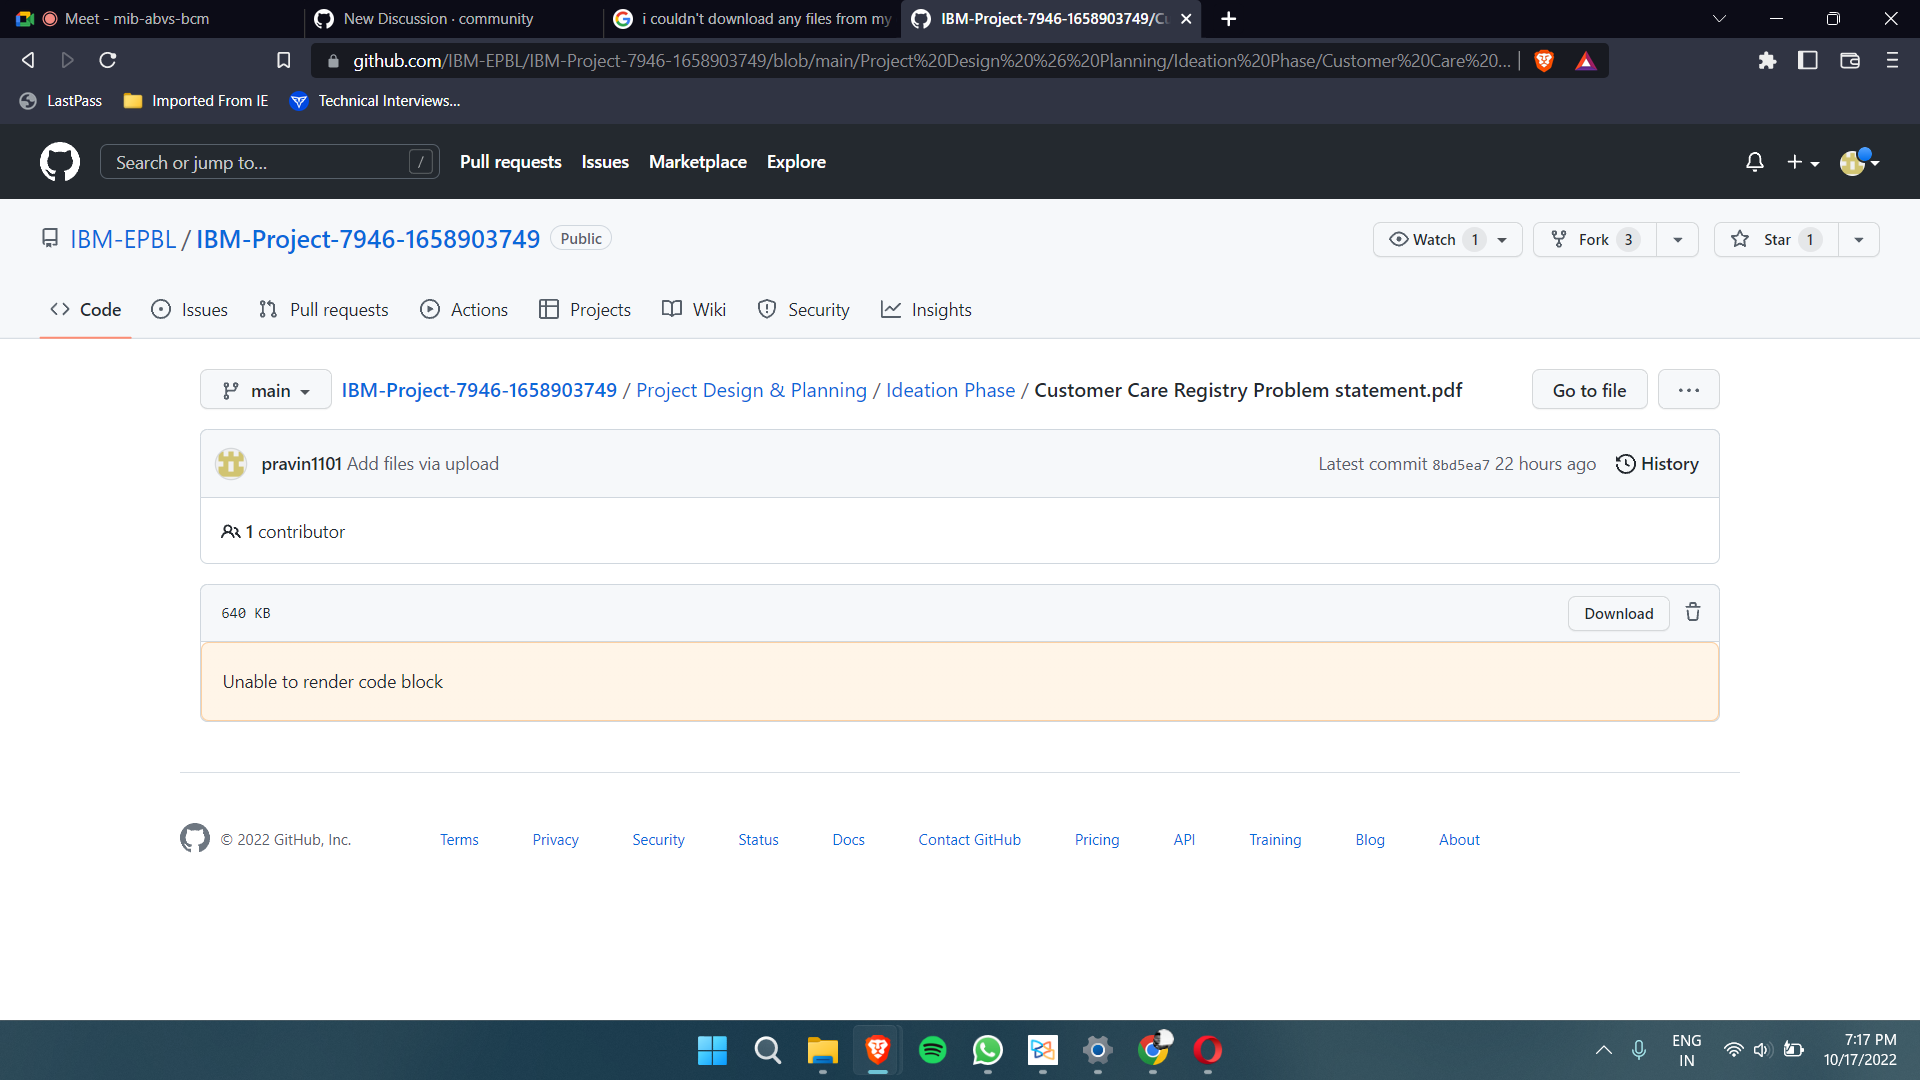
Task: Click the browser address bar URL
Action: tap(930, 61)
